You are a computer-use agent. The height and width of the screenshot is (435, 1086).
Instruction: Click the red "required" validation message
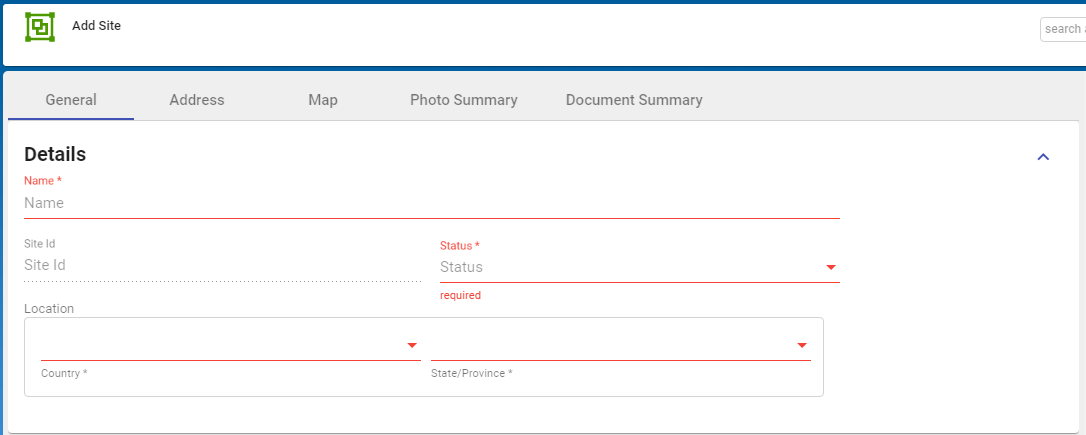coord(460,296)
